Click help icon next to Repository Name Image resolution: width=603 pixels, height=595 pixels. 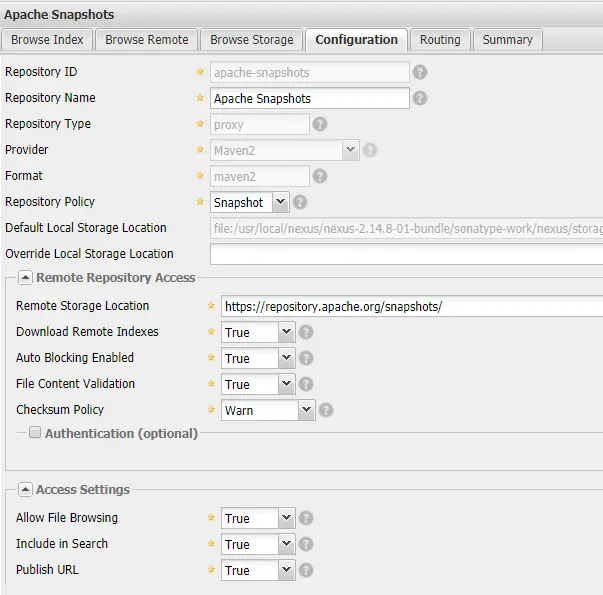(420, 98)
